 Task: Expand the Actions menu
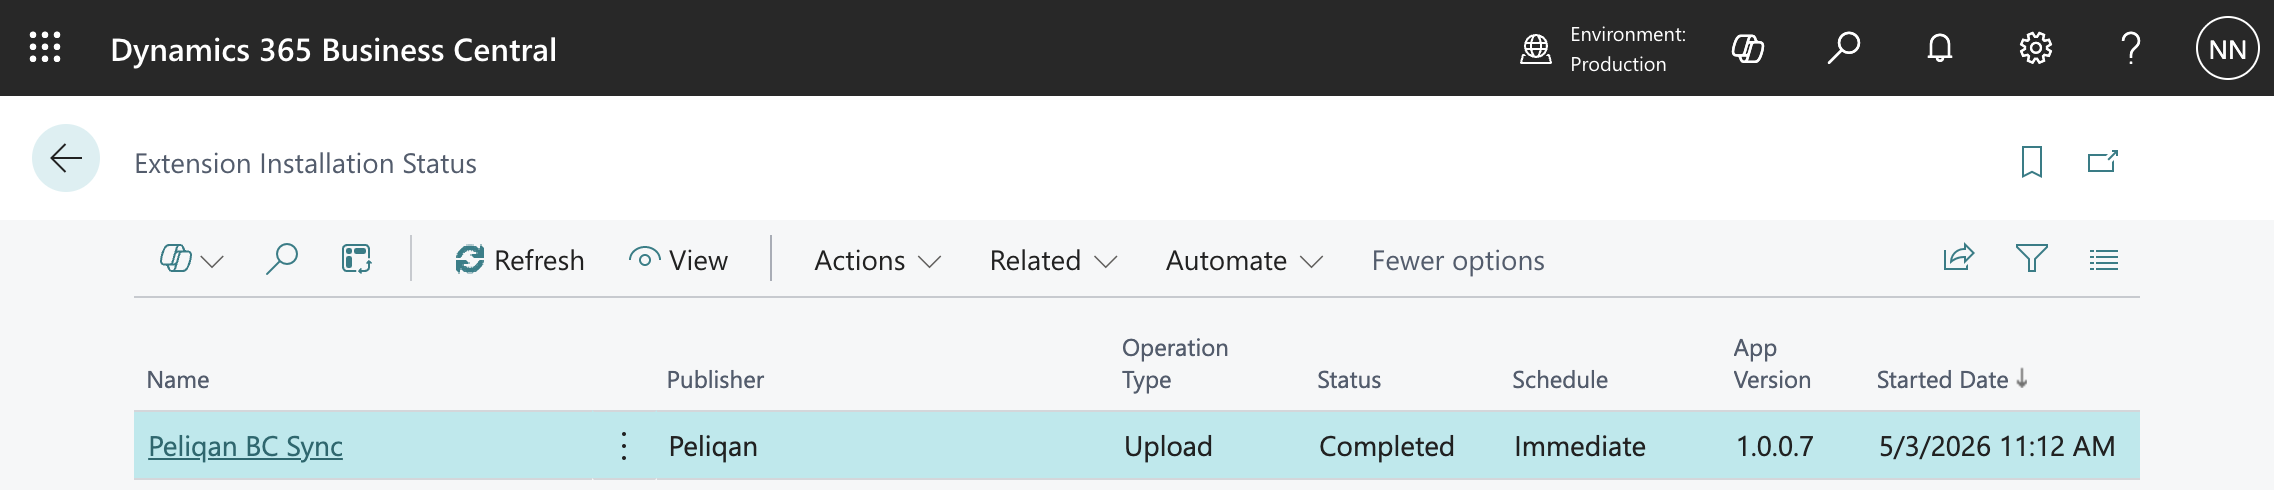pos(877,261)
